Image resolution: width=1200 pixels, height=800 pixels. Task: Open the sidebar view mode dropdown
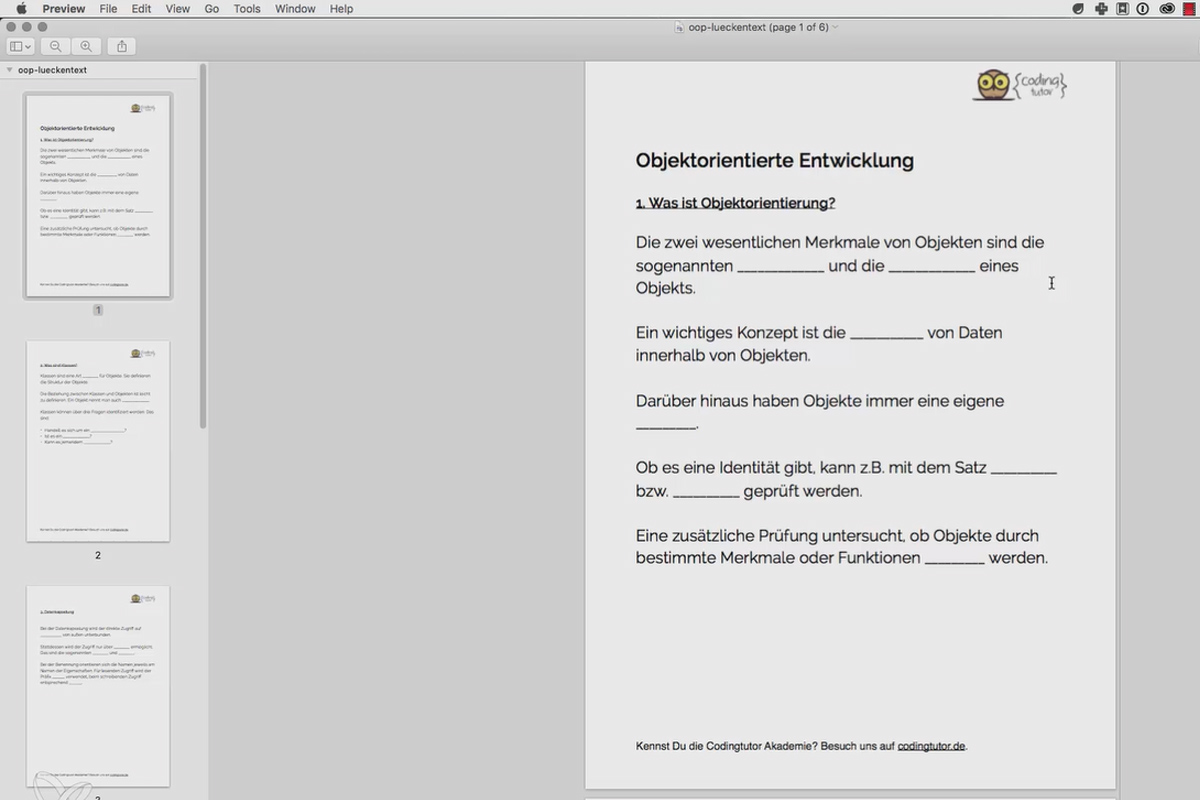point(20,46)
